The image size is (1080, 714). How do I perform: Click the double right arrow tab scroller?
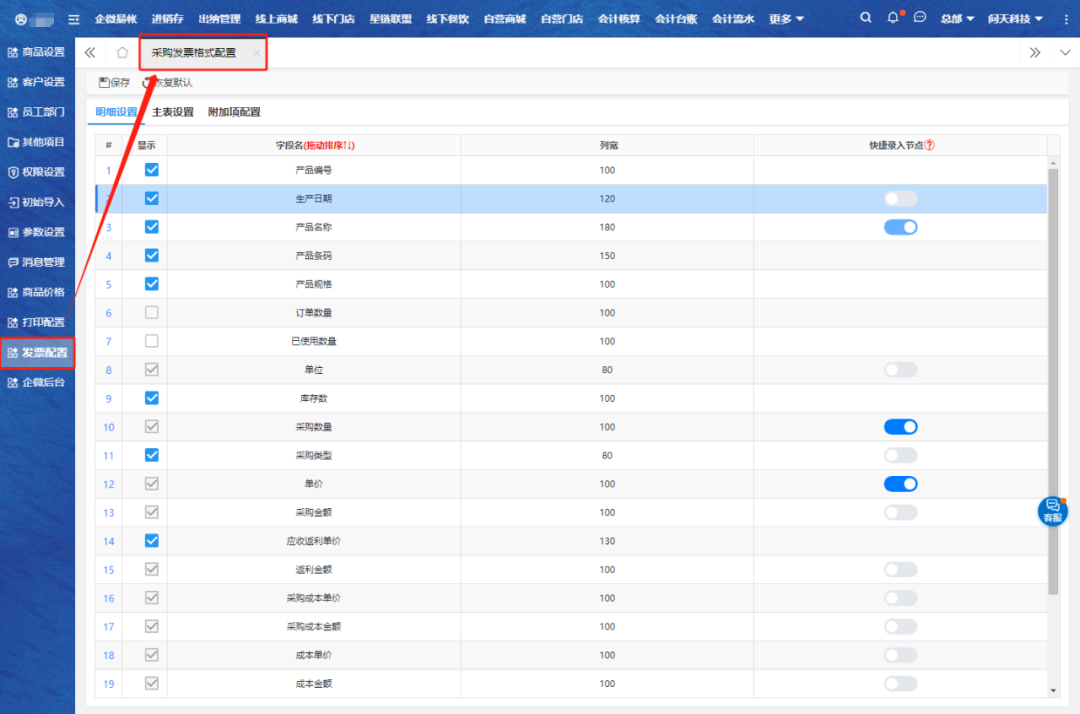coord(1035,53)
